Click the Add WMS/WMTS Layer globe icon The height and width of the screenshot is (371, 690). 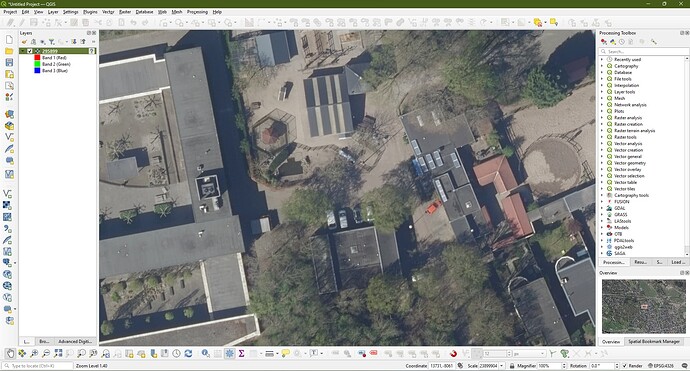7,274
